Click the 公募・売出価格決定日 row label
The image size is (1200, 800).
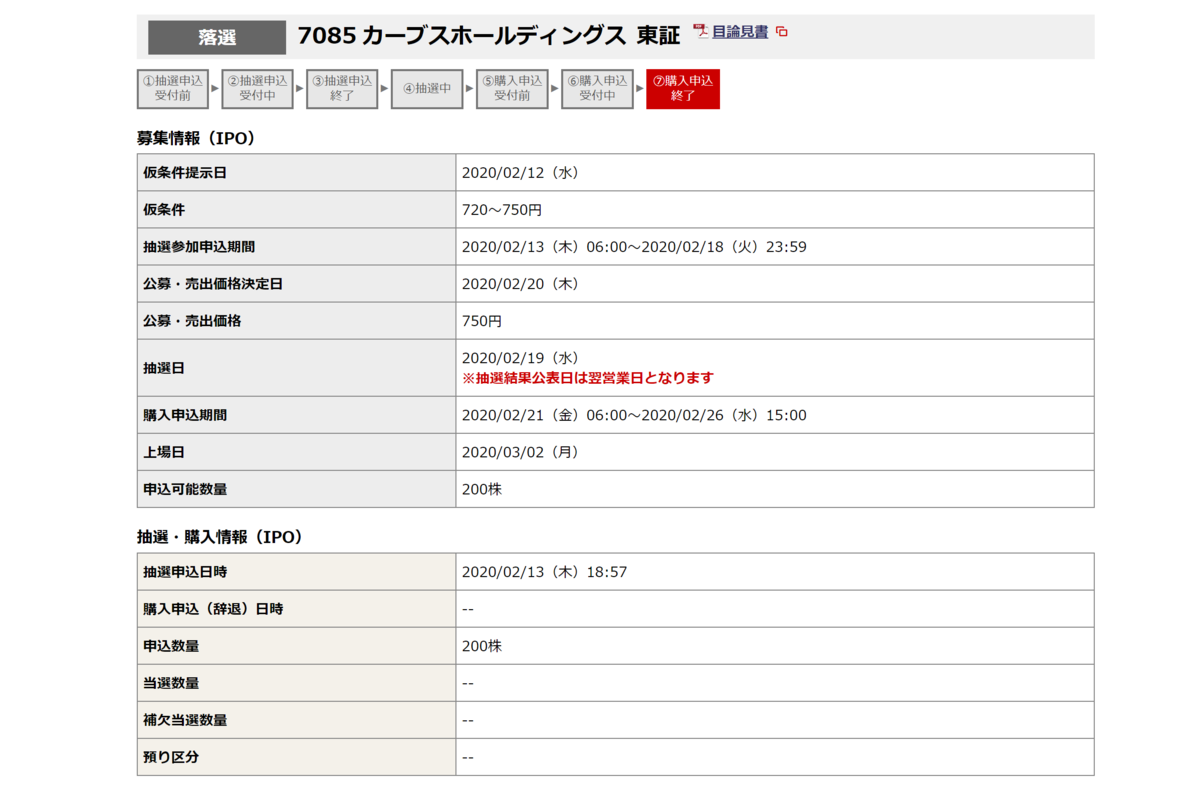tap(213, 284)
